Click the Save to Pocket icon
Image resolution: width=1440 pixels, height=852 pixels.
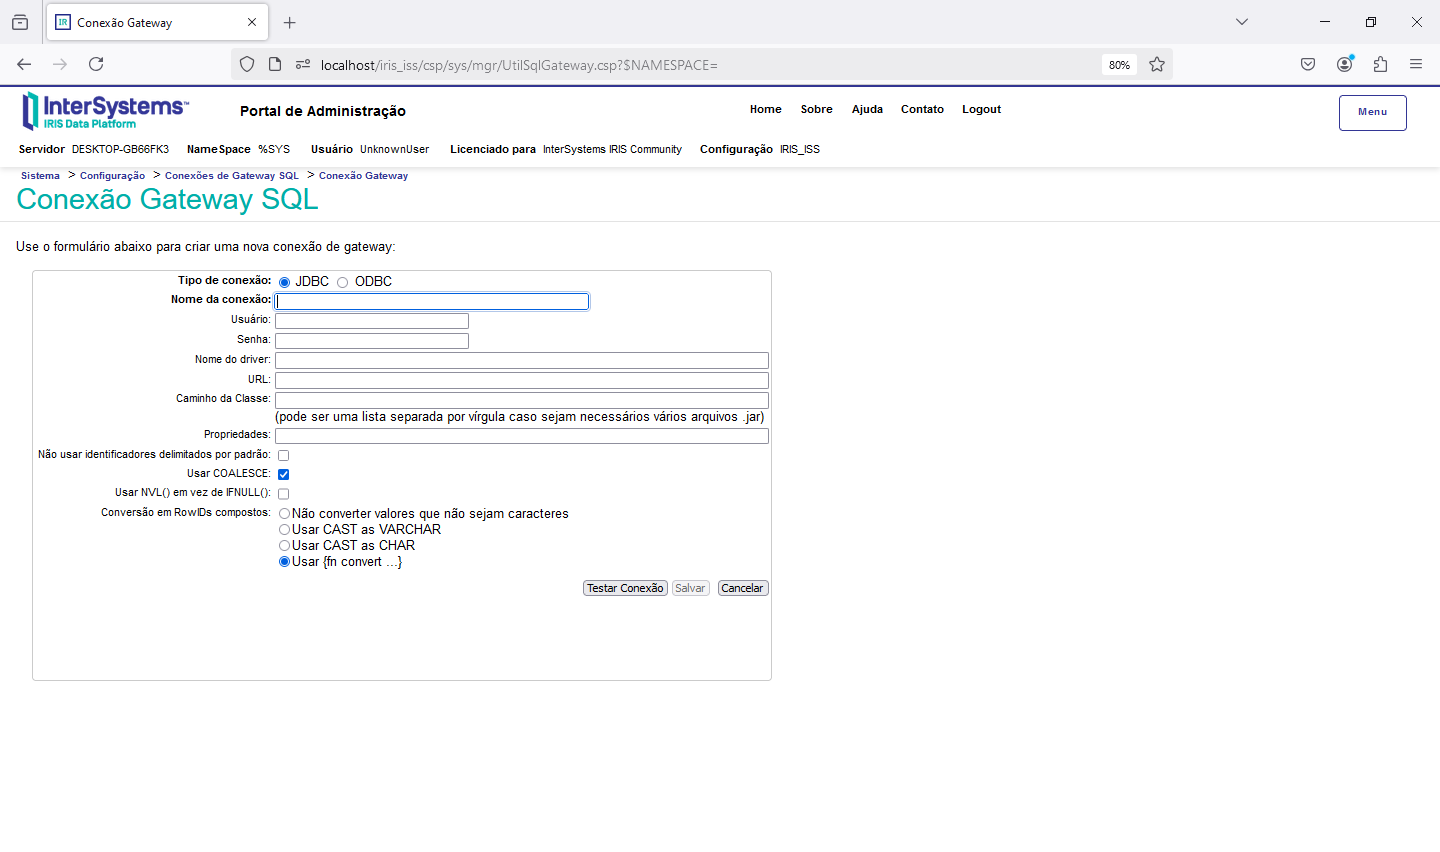1308,64
